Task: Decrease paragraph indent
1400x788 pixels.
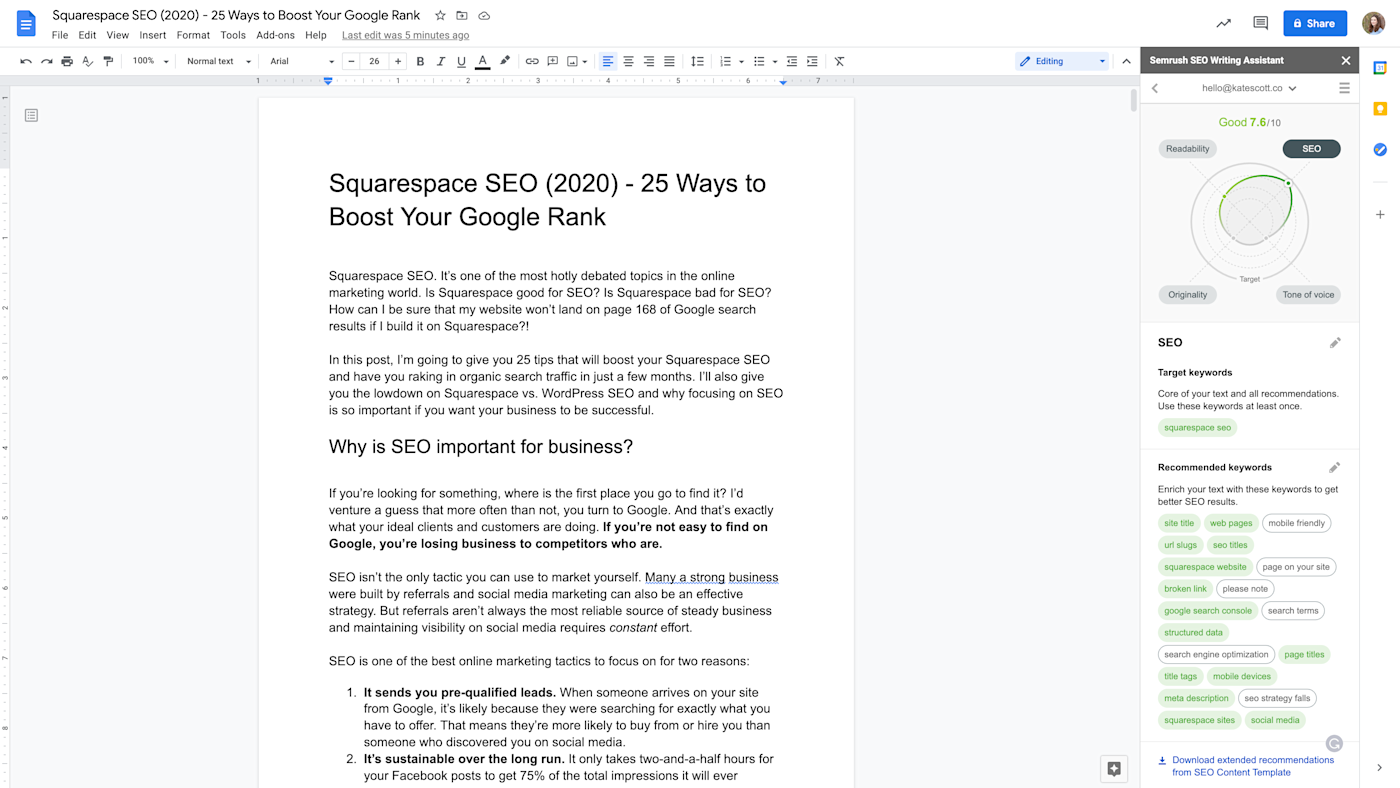Action: pyautogui.click(x=792, y=61)
